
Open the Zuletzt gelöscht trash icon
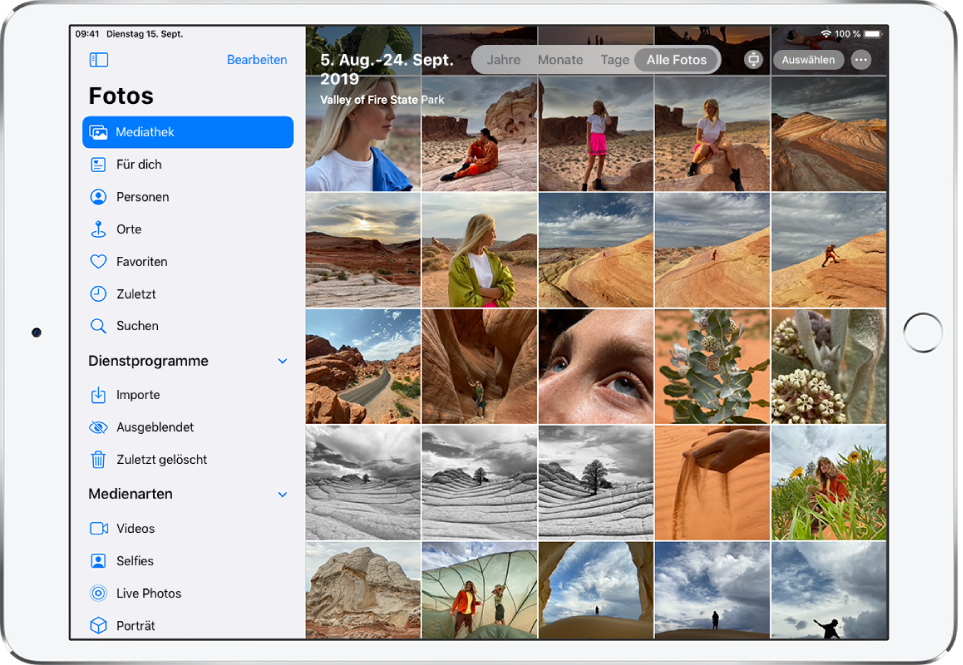click(100, 459)
